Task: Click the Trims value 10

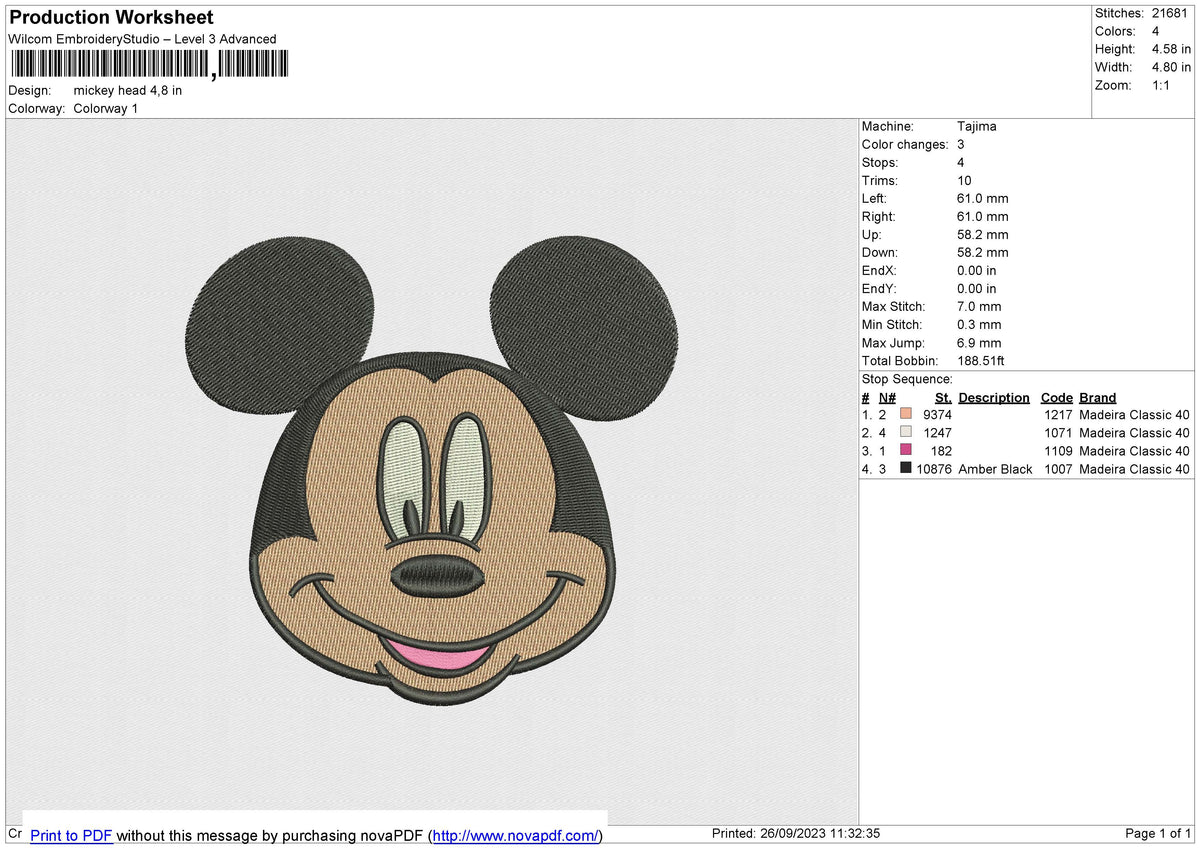Action: (x=964, y=180)
